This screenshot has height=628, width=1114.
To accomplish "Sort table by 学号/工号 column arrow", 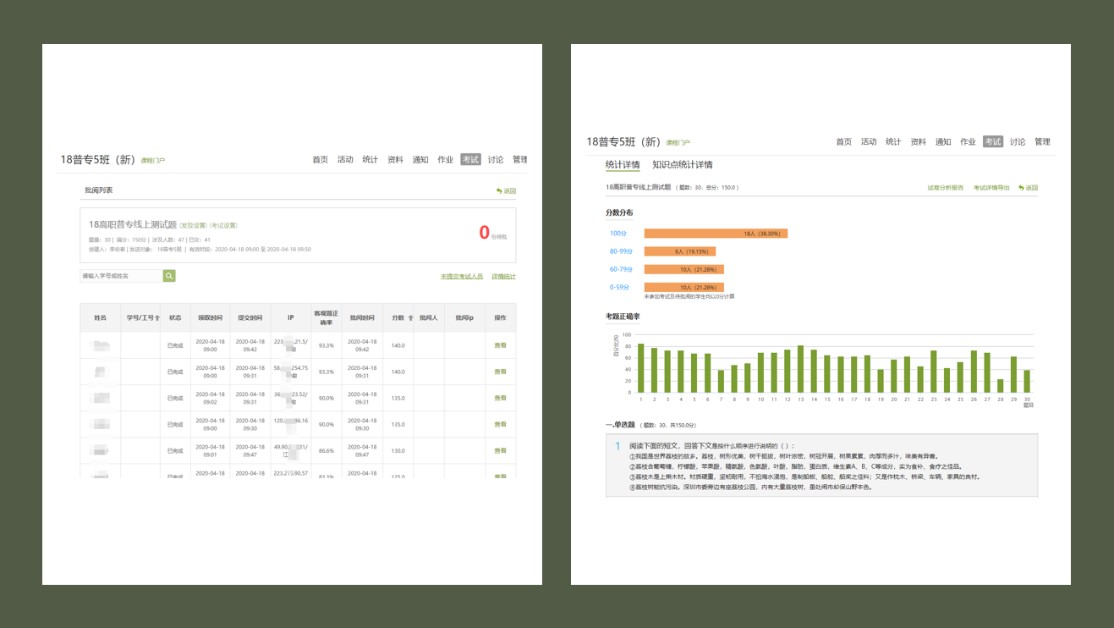I will (x=157, y=318).
